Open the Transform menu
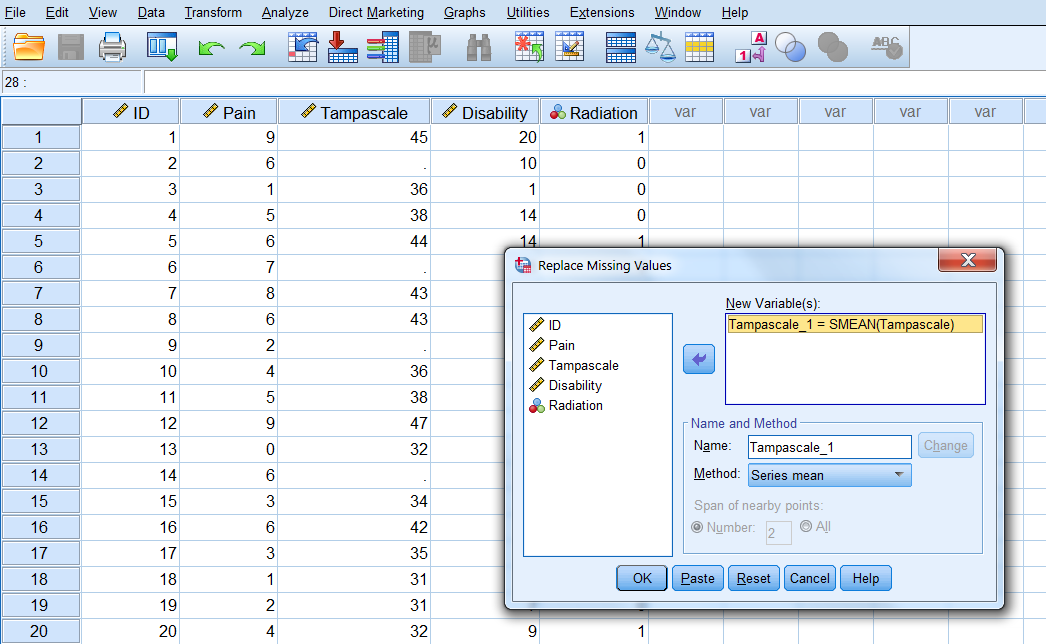 coord(213,13)
